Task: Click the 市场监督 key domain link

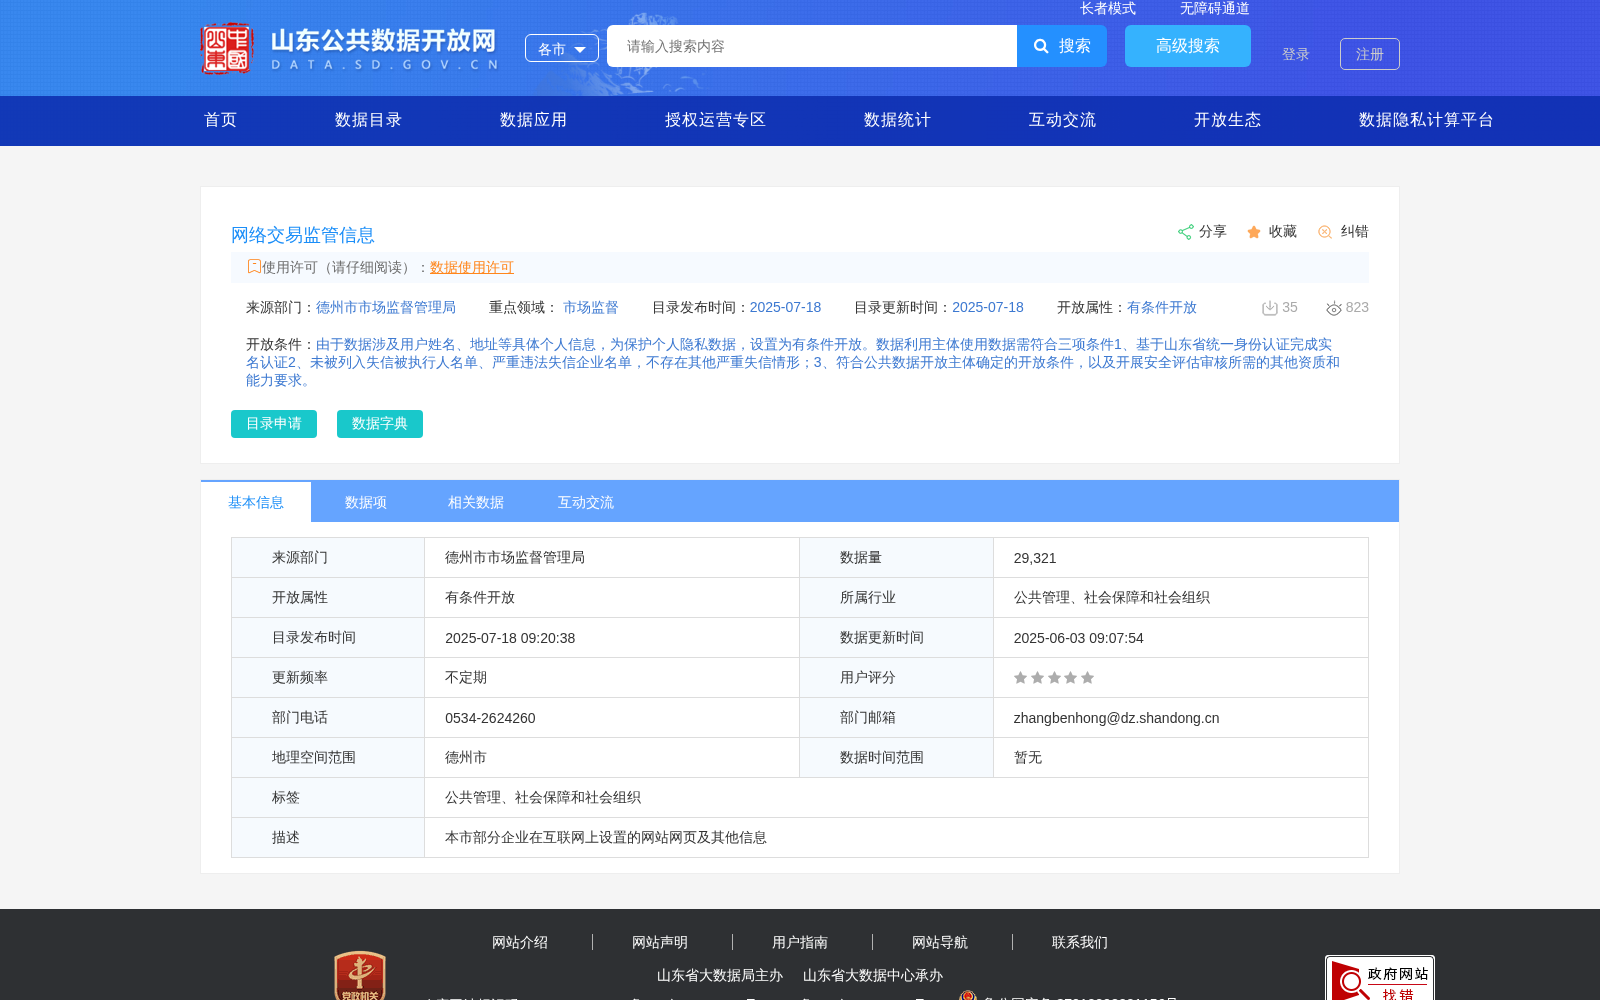Action: 591,308
